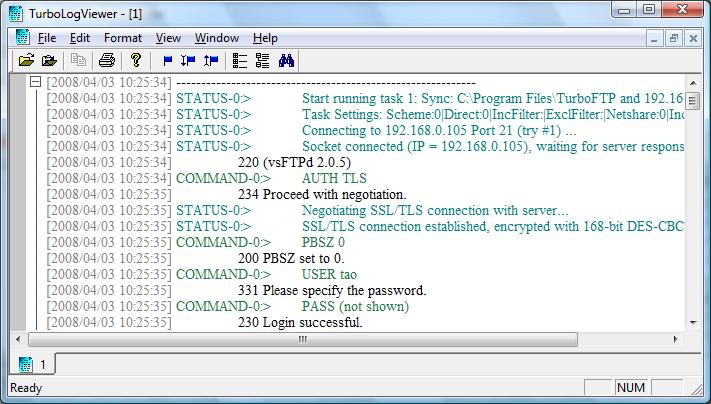Open the Format menu

point(123,38)
